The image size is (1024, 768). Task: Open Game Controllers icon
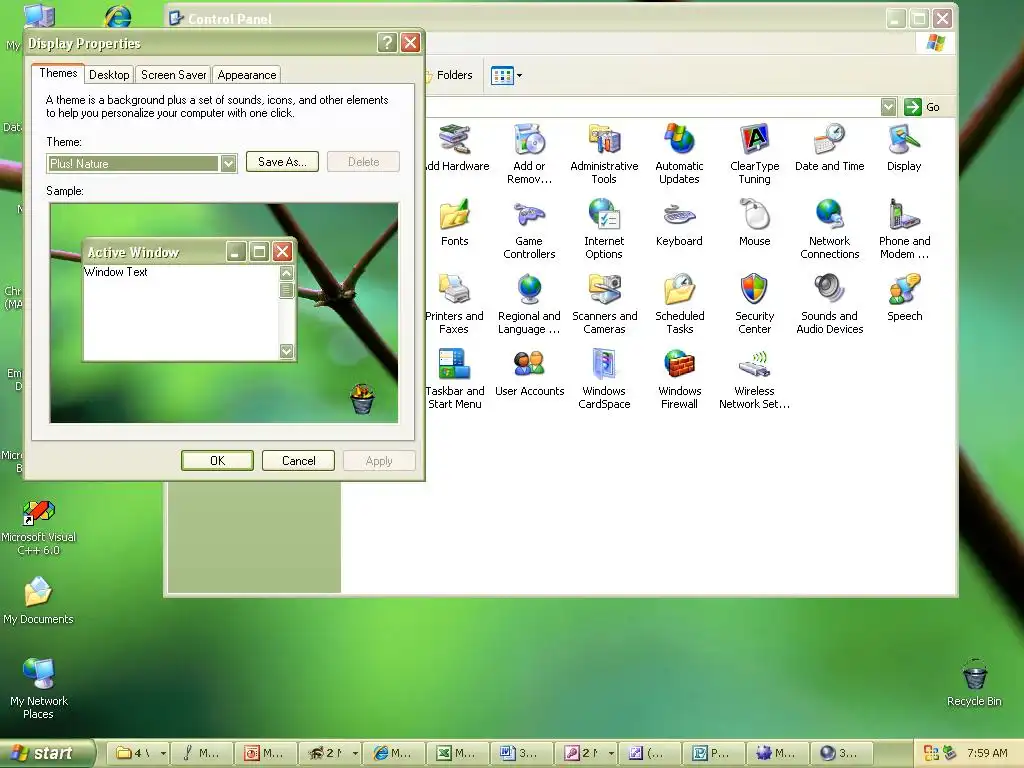click(529, 229)
